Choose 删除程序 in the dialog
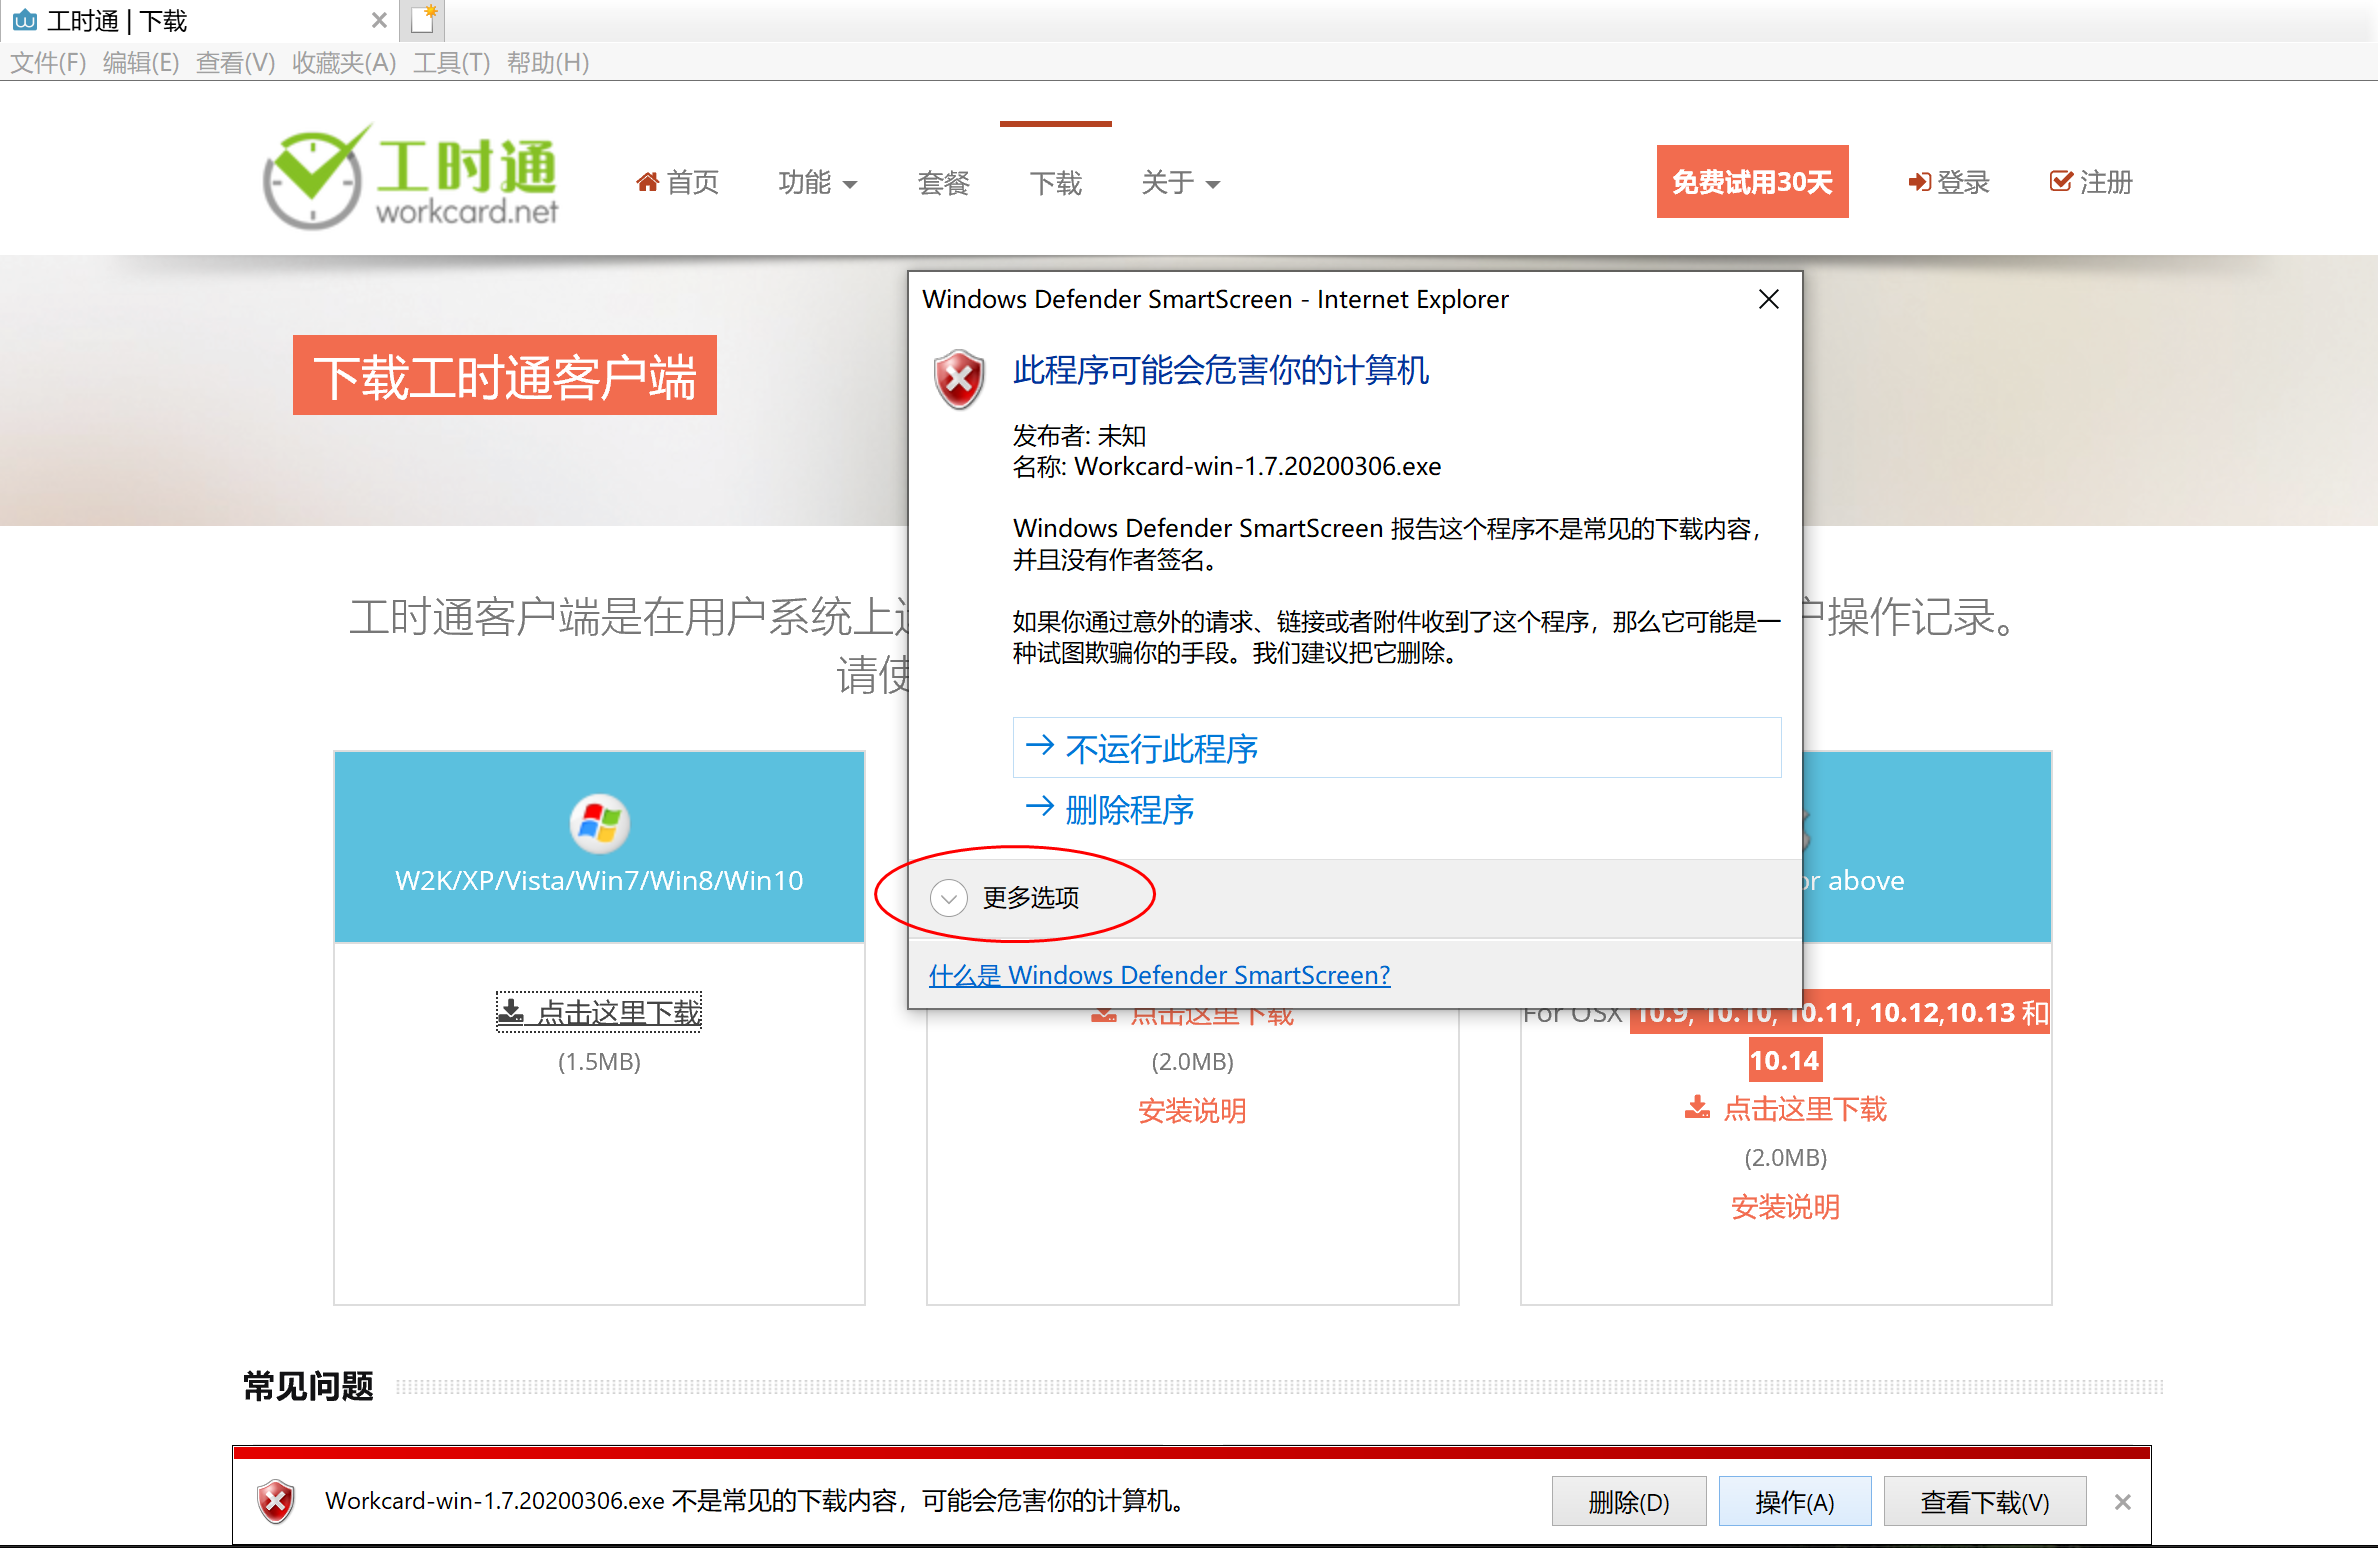 [1129, 809]
